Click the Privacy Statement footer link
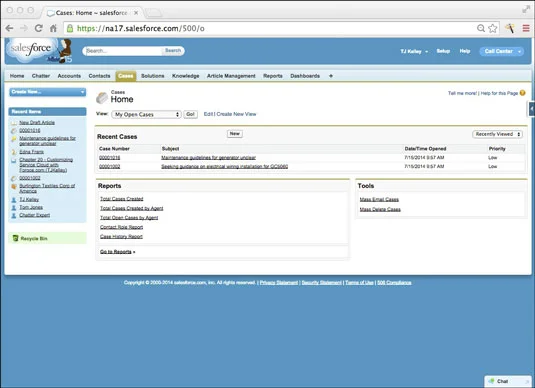Viewport: 535px width, 388px height. click(279, 283)
